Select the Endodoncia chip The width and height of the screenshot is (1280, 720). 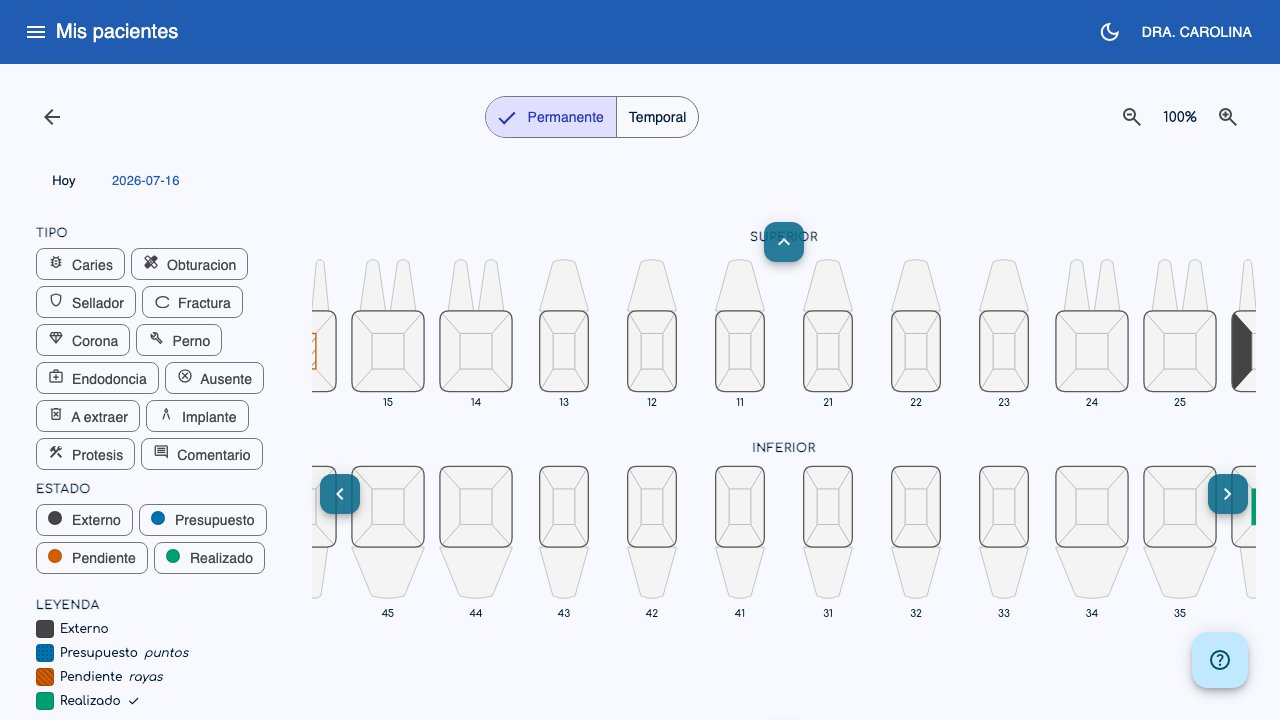tap(98, 379)
